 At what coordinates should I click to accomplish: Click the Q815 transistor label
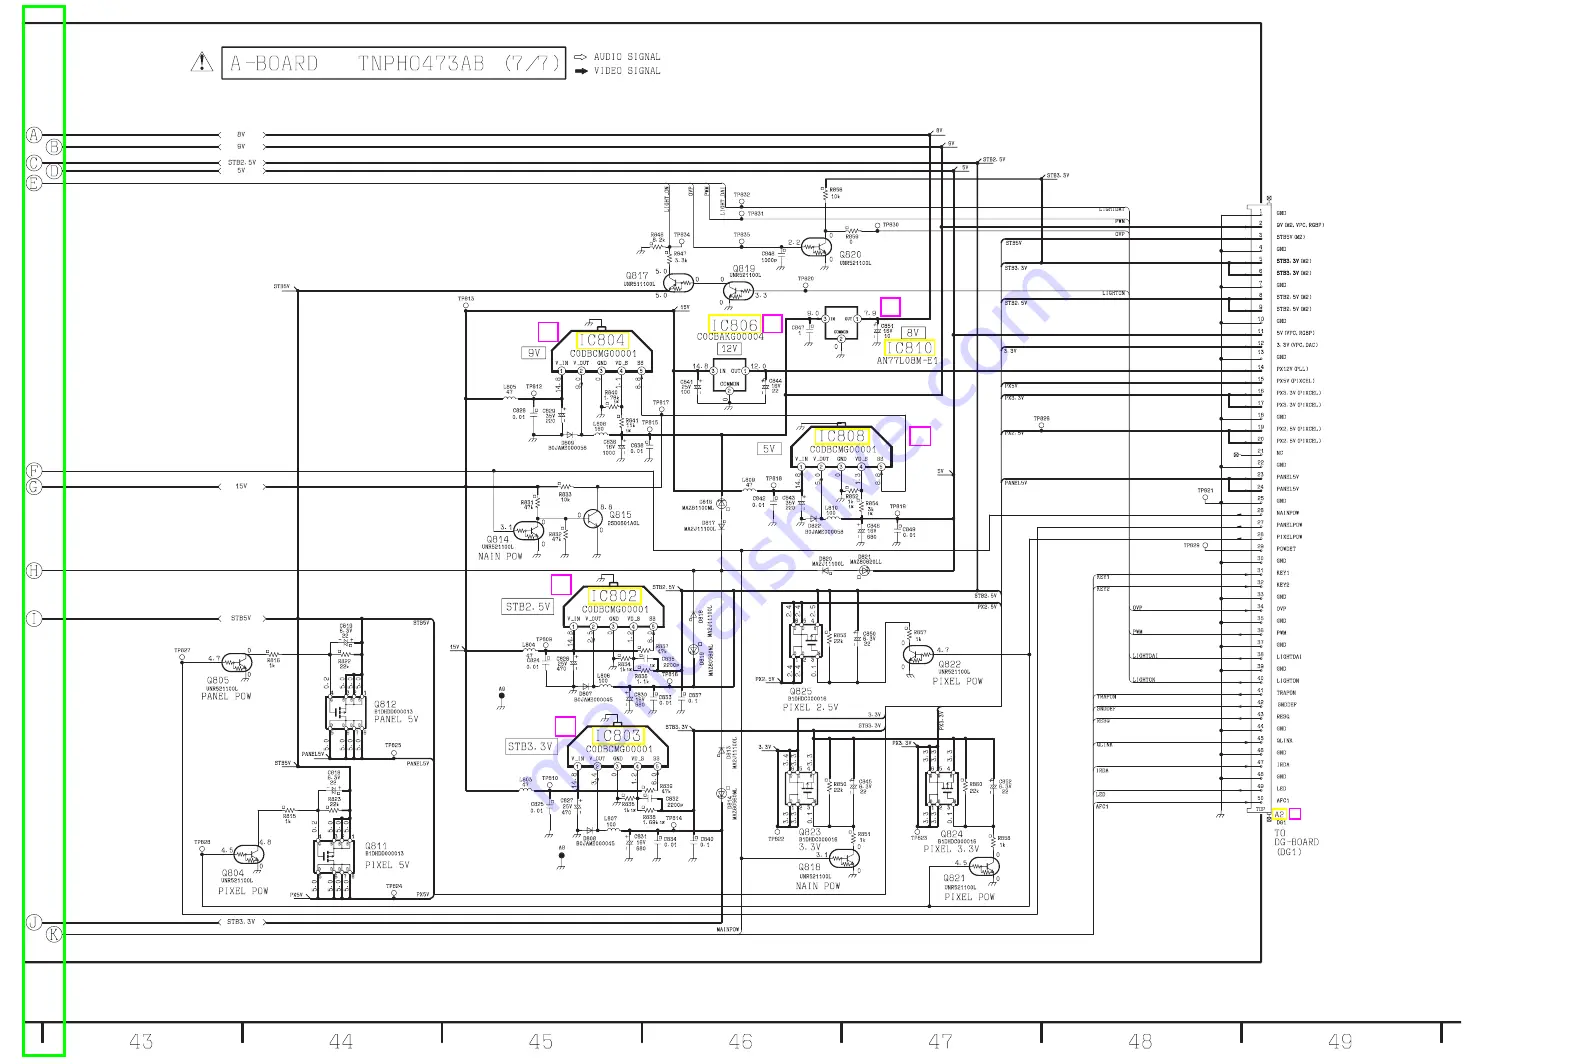[x=620, y=516]
